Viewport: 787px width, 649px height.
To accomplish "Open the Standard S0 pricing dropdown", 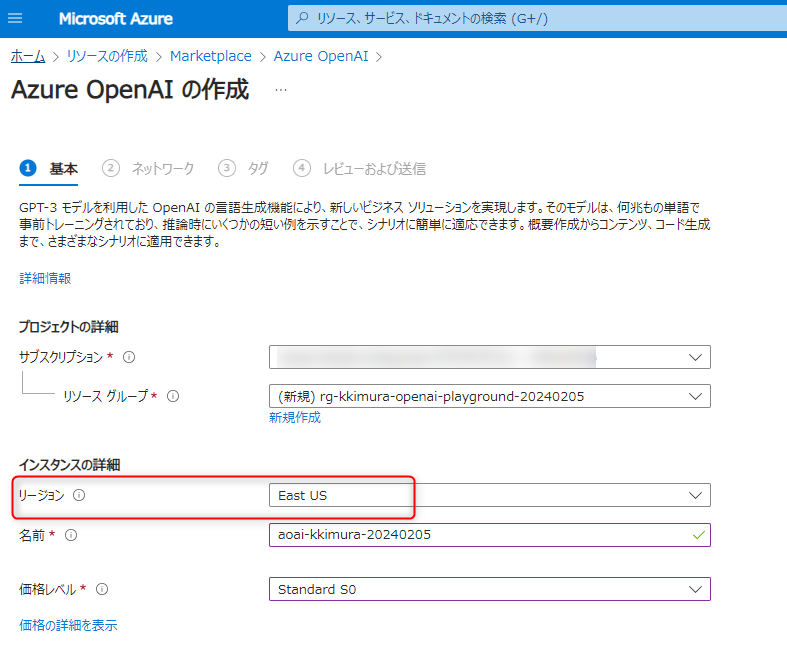I will (490, 589).
